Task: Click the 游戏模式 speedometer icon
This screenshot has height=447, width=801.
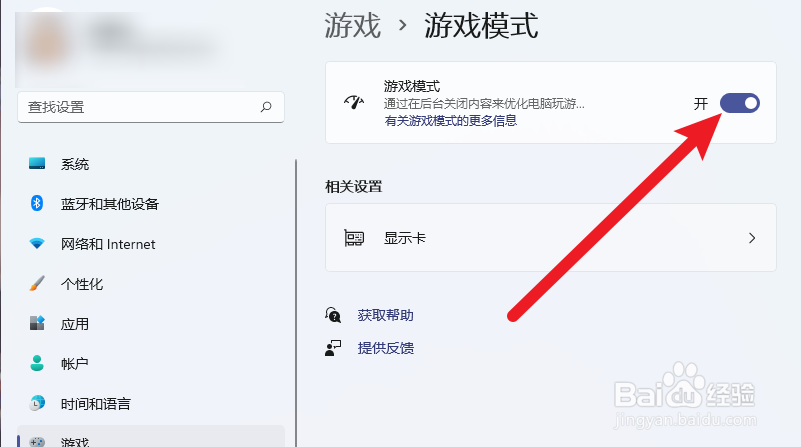Action: [354, 103]
